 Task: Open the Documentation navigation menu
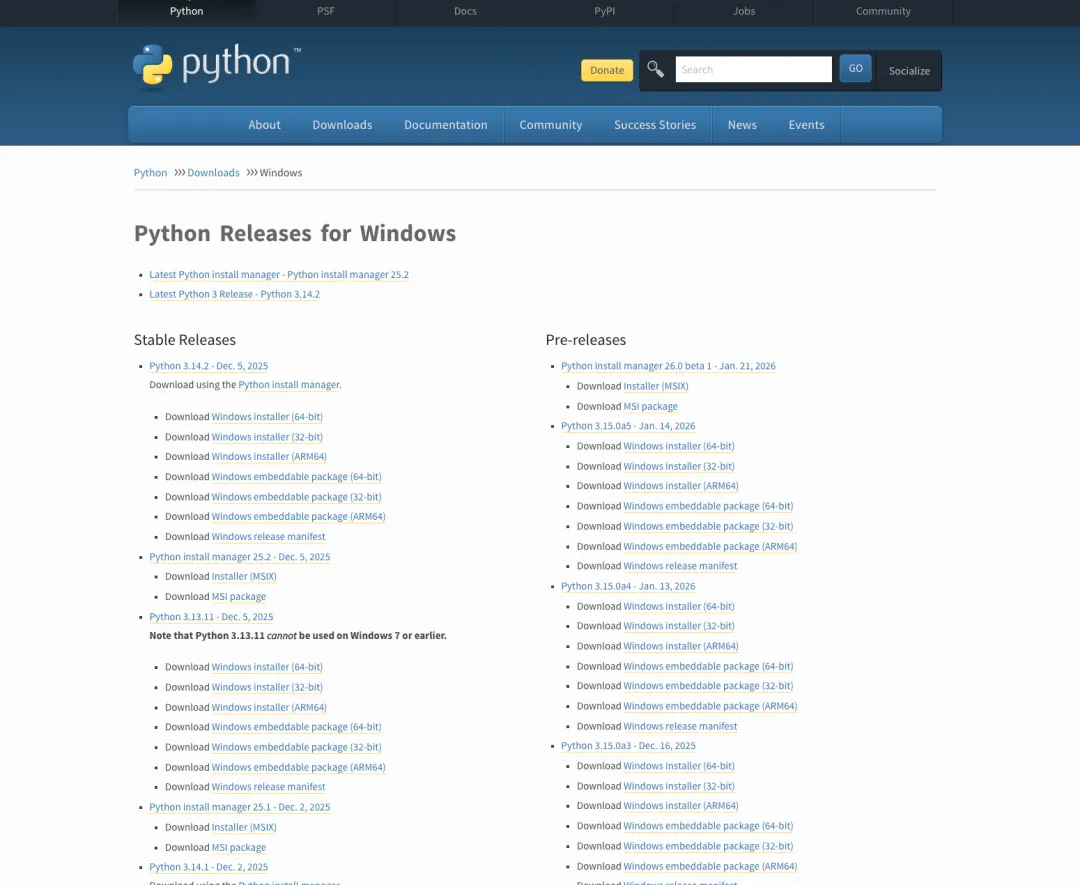(446, 125)
